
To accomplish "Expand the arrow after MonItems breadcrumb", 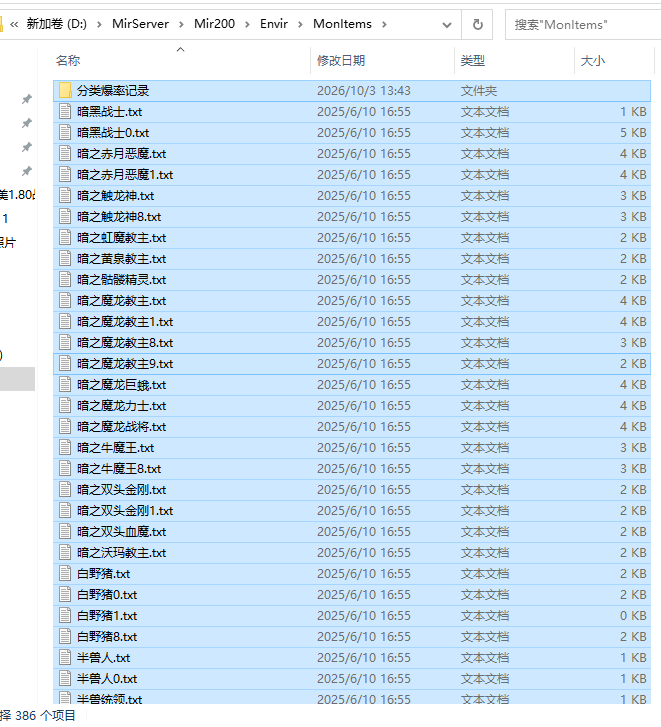I will 384,24.
